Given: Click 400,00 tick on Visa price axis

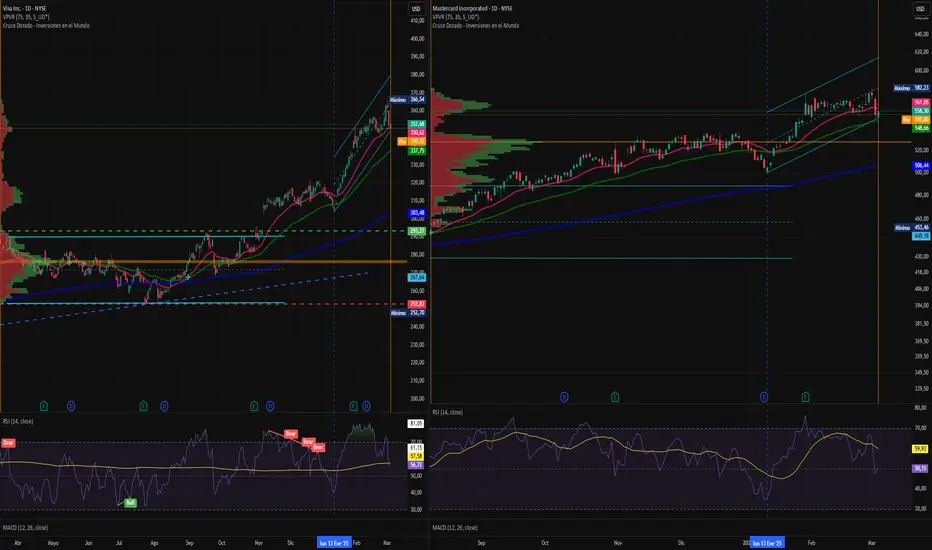Looking at the screenshot, I should [417, 38].
